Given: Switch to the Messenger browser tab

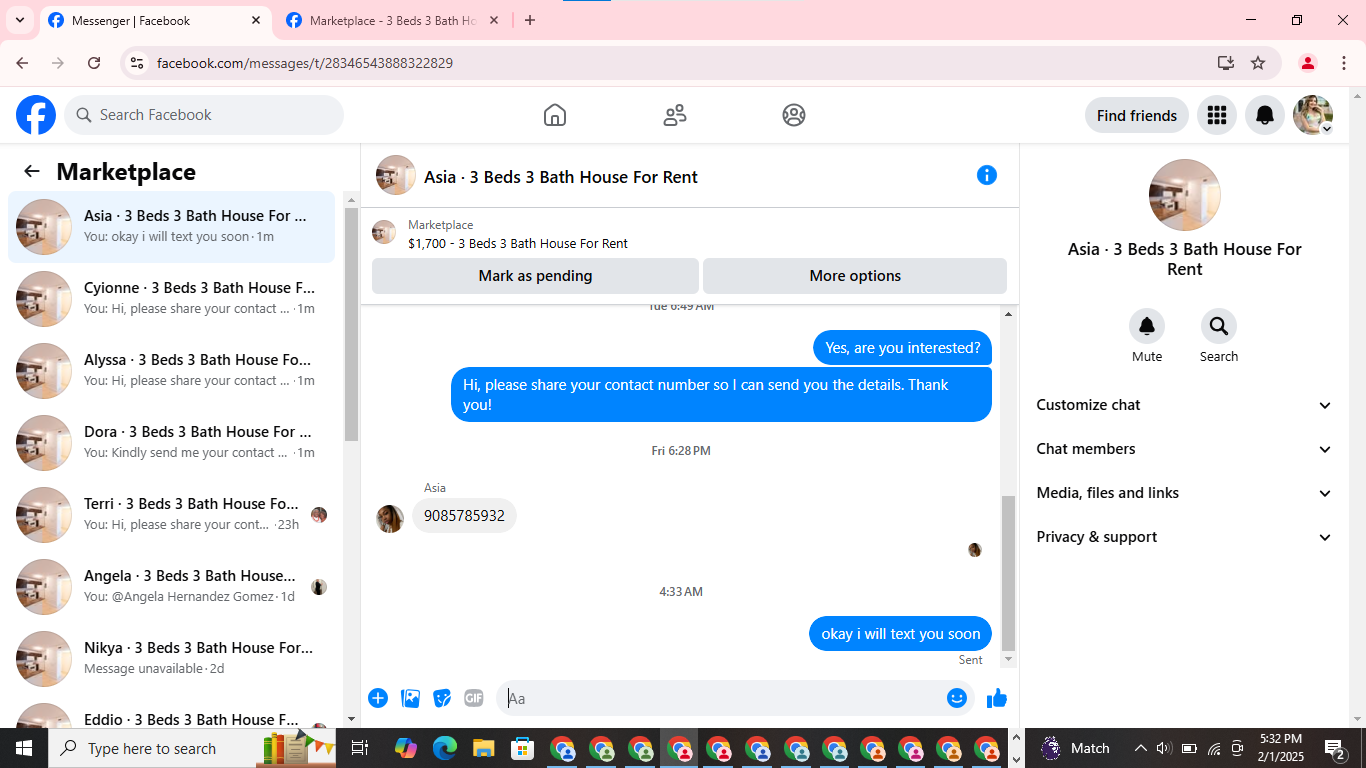Looking at the screenshot, I should pos(156,20).
